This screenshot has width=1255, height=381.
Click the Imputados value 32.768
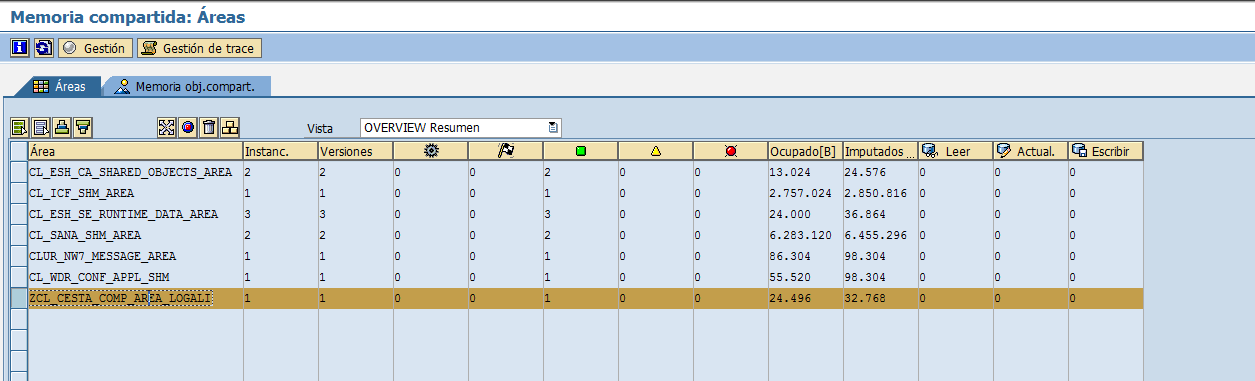880,298
